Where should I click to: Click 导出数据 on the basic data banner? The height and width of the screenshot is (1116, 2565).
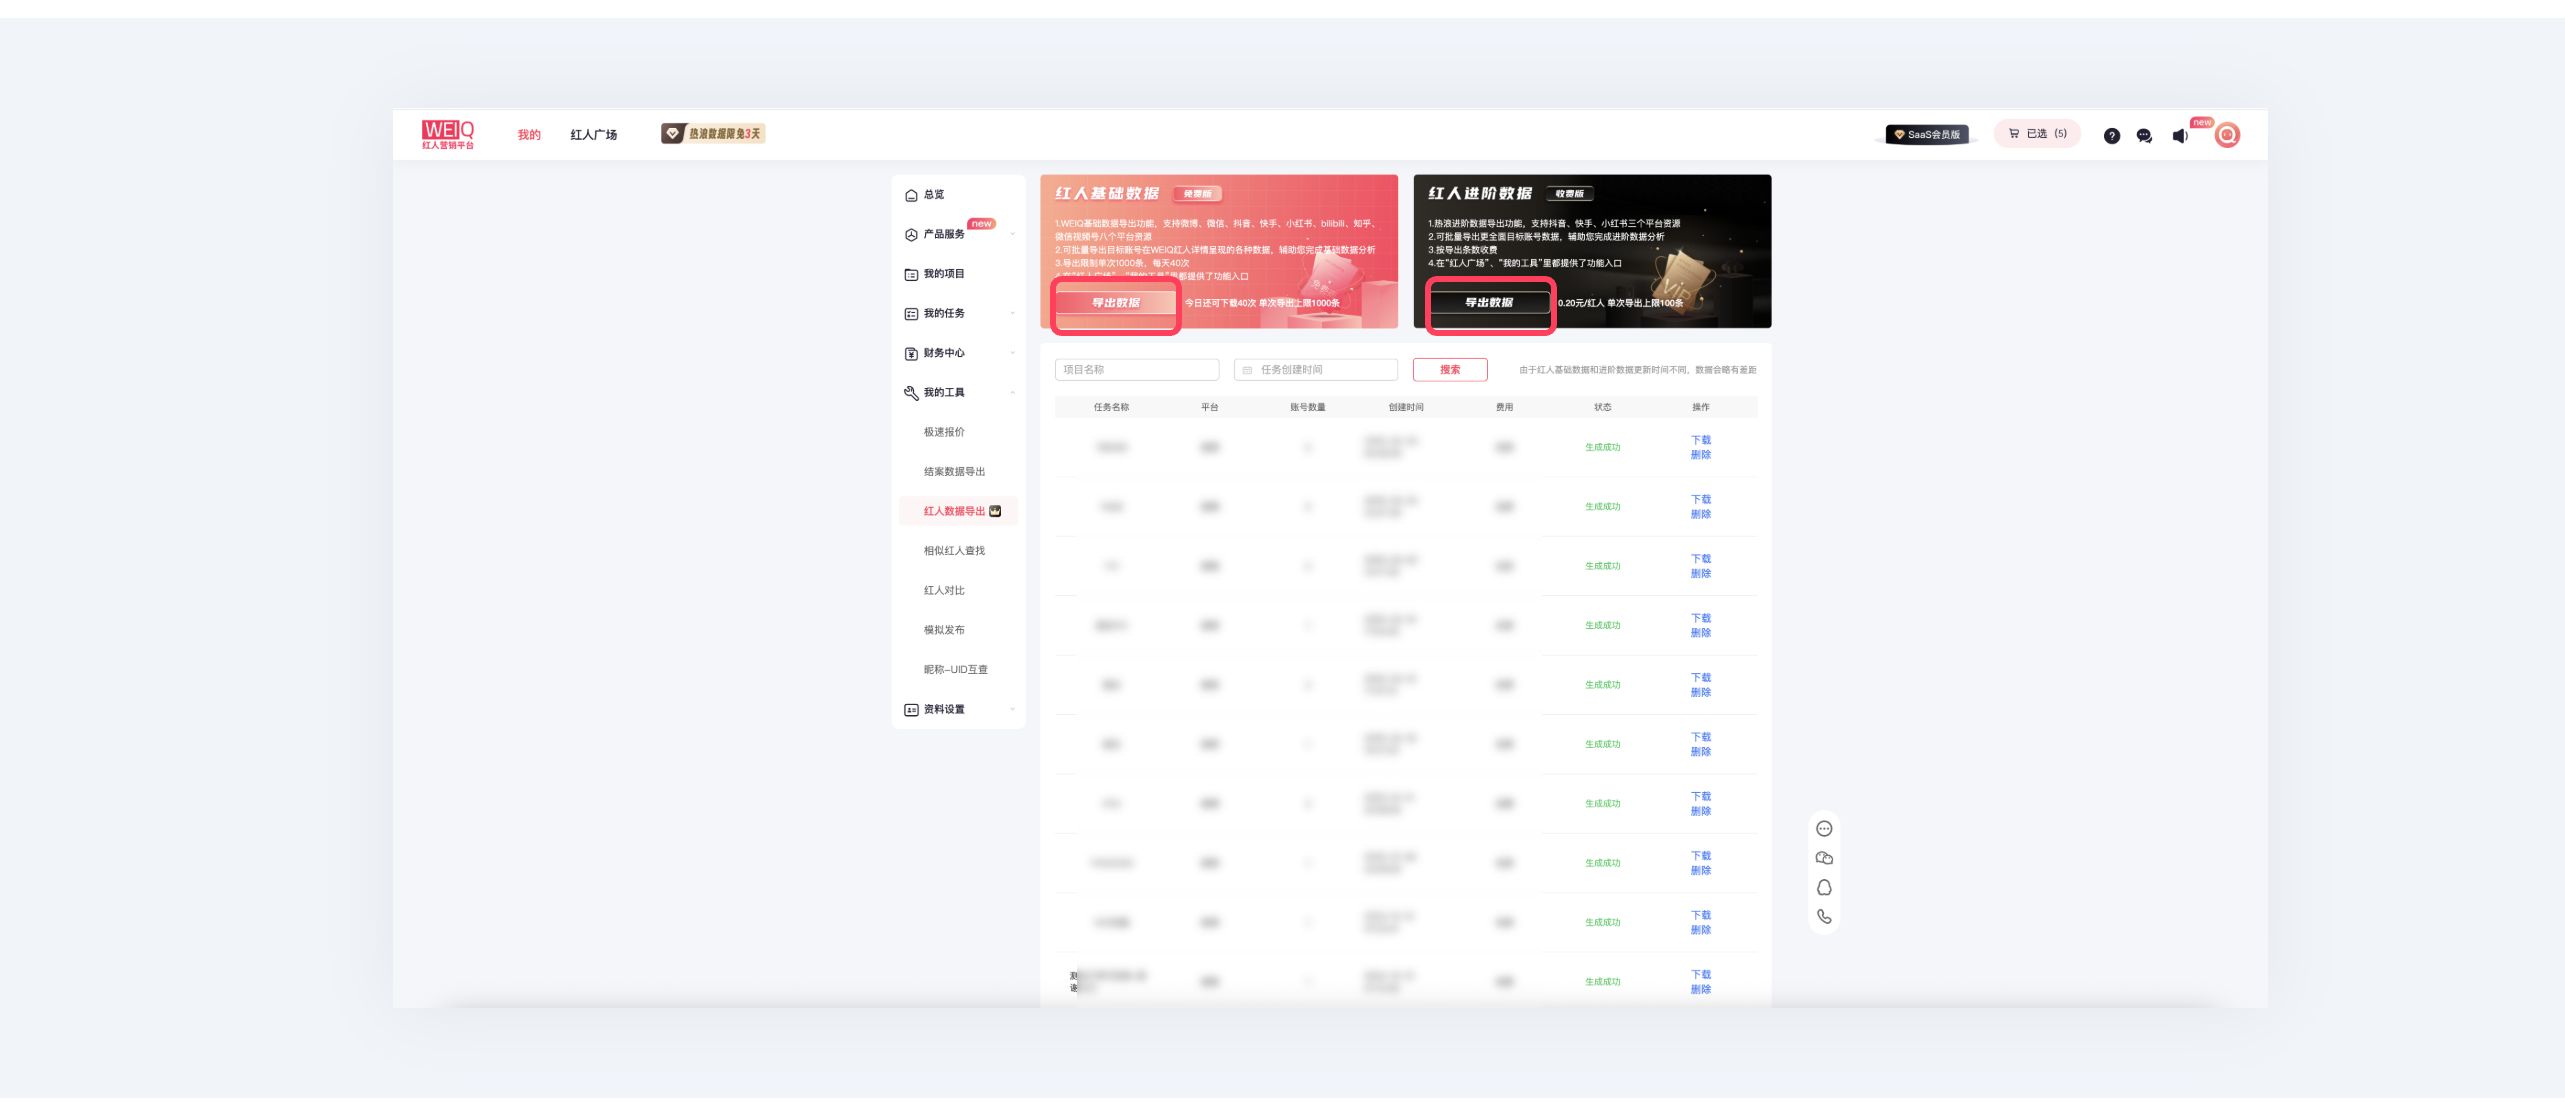tap(1115, 303)
